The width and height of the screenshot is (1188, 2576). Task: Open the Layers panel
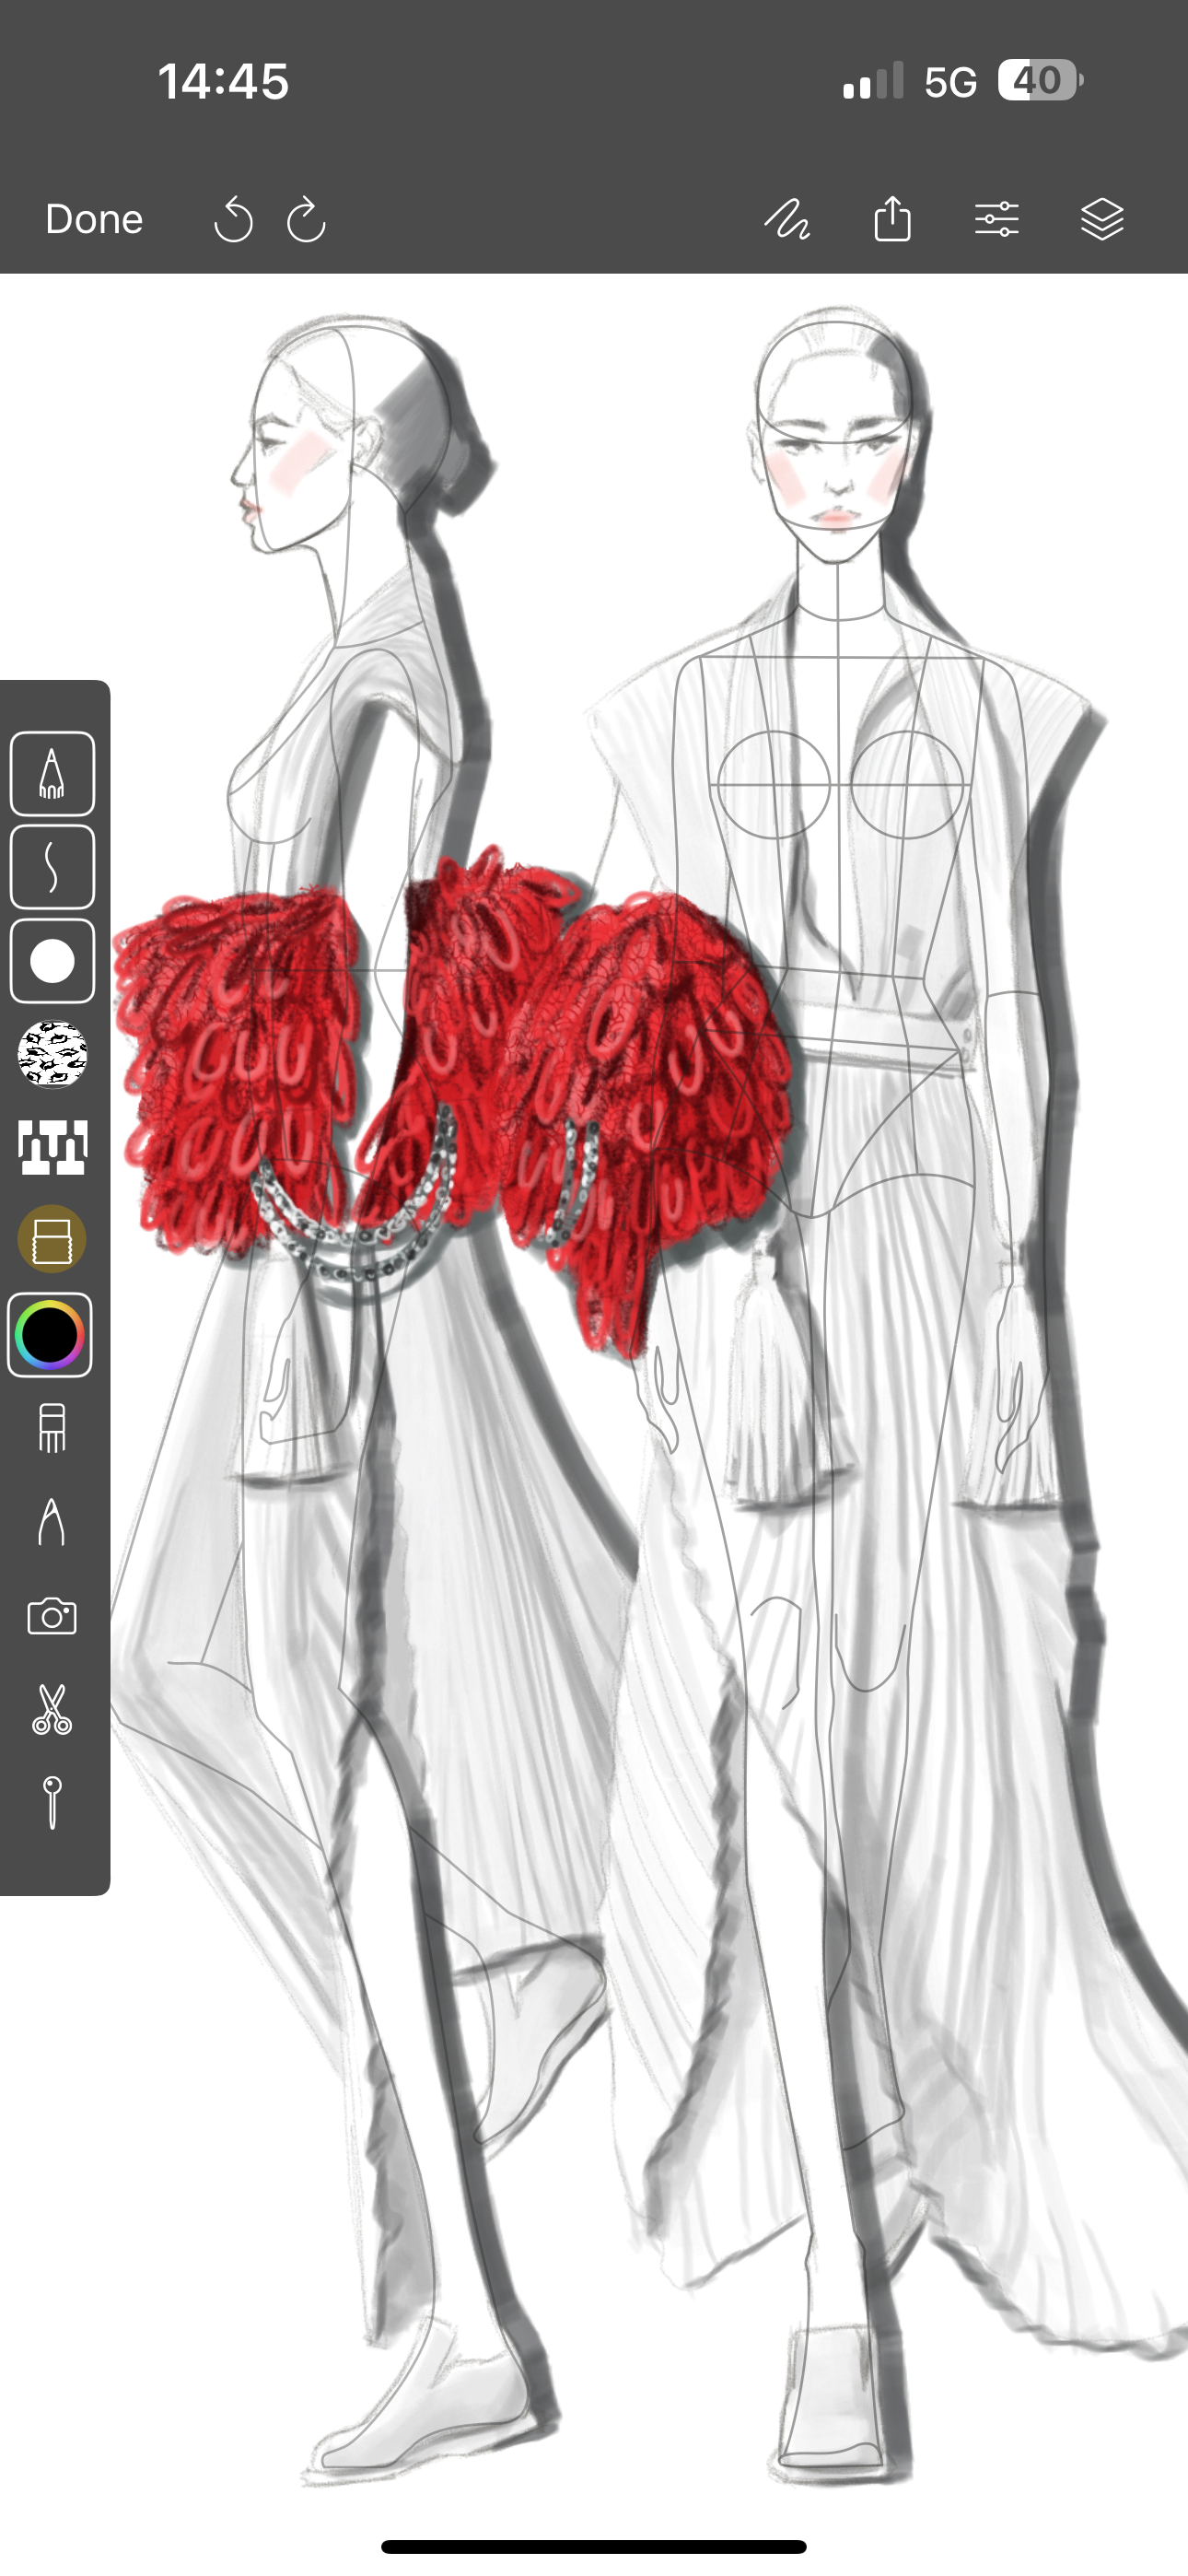1102,219
